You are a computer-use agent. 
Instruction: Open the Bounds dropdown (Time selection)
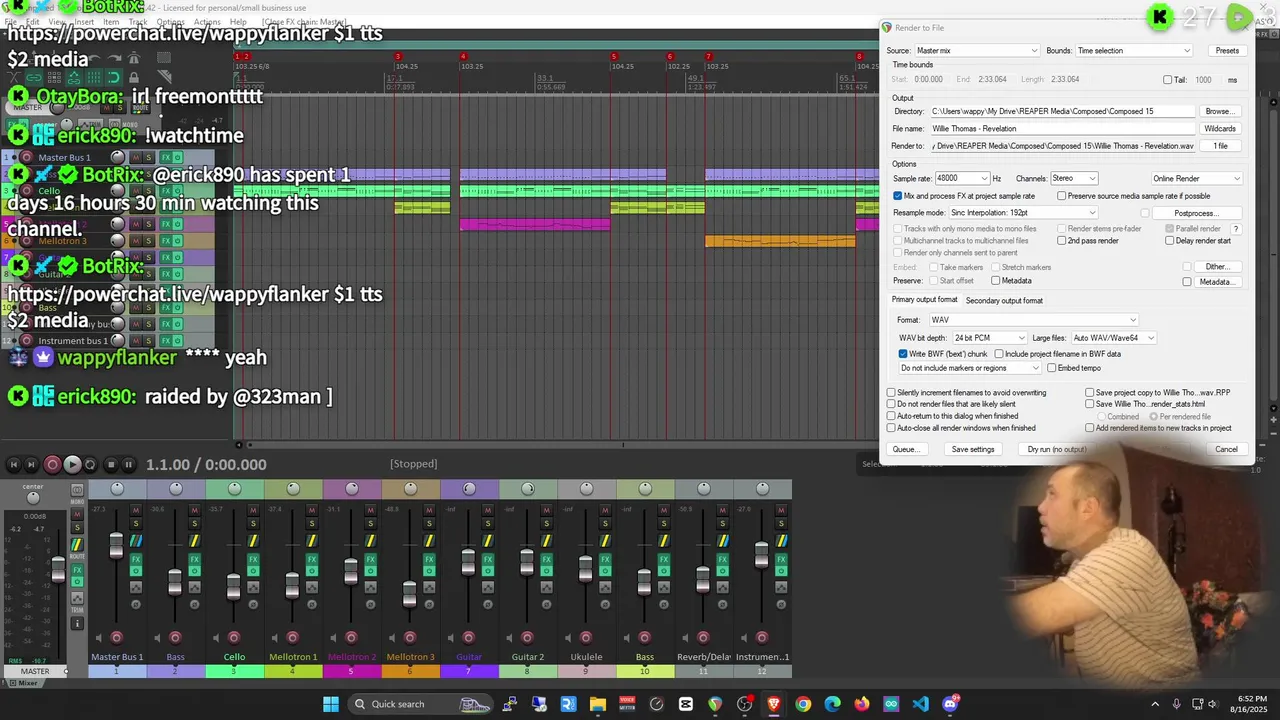(1134, 51)
